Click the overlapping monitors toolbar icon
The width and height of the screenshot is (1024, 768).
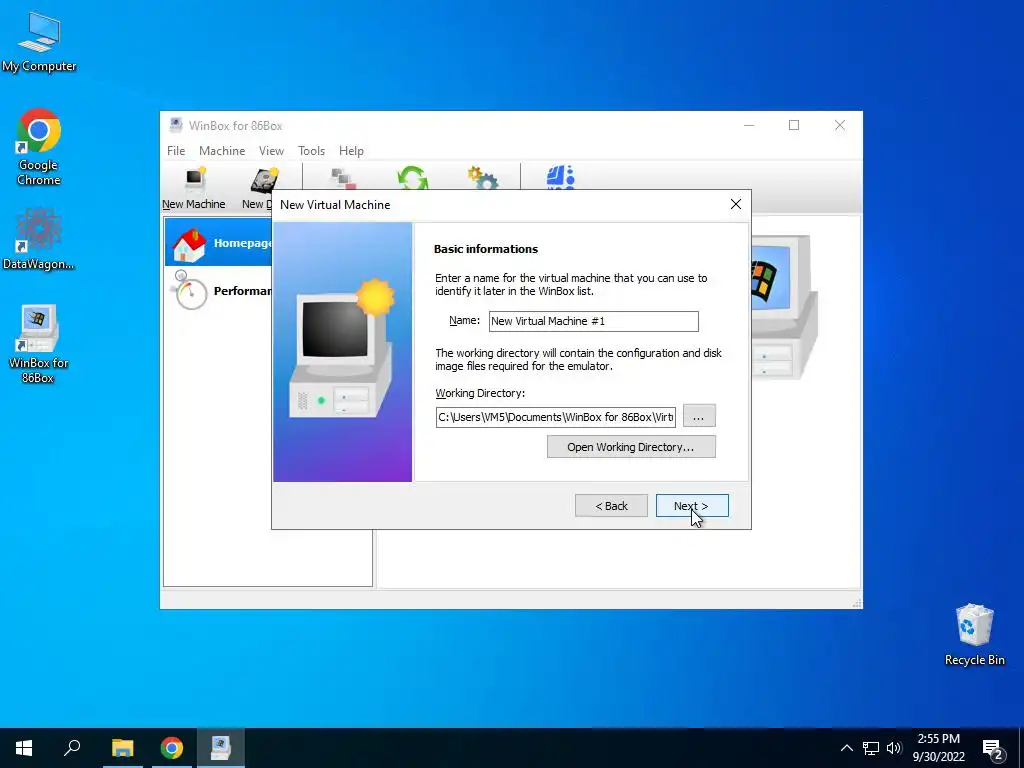click(x=343, y=178)
